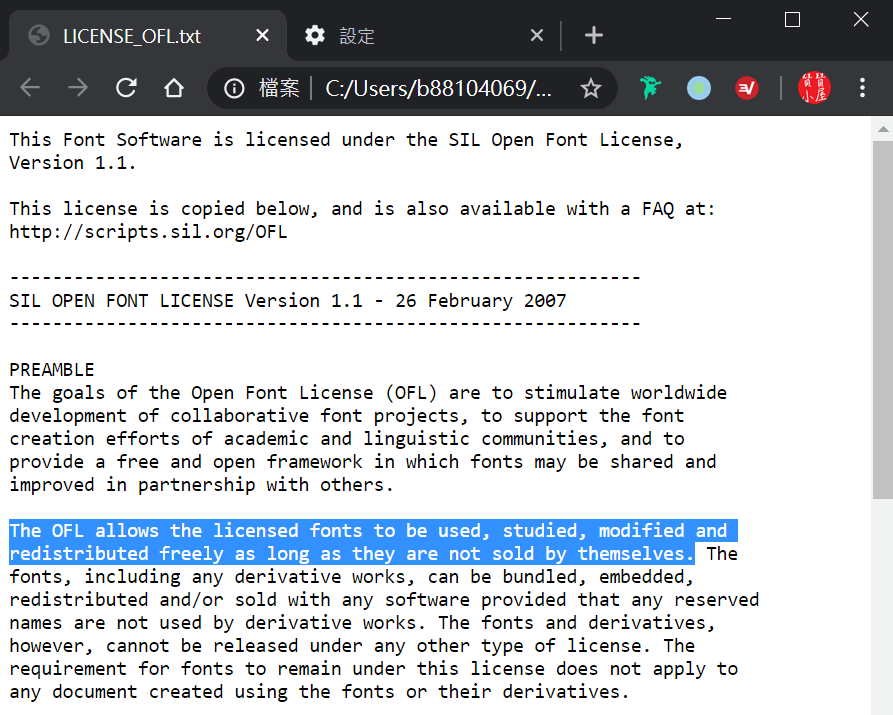893x715 pixels.
Task: Open the red ExpressVPN extension
Action: pyautogui.click(x=747, y=88)
